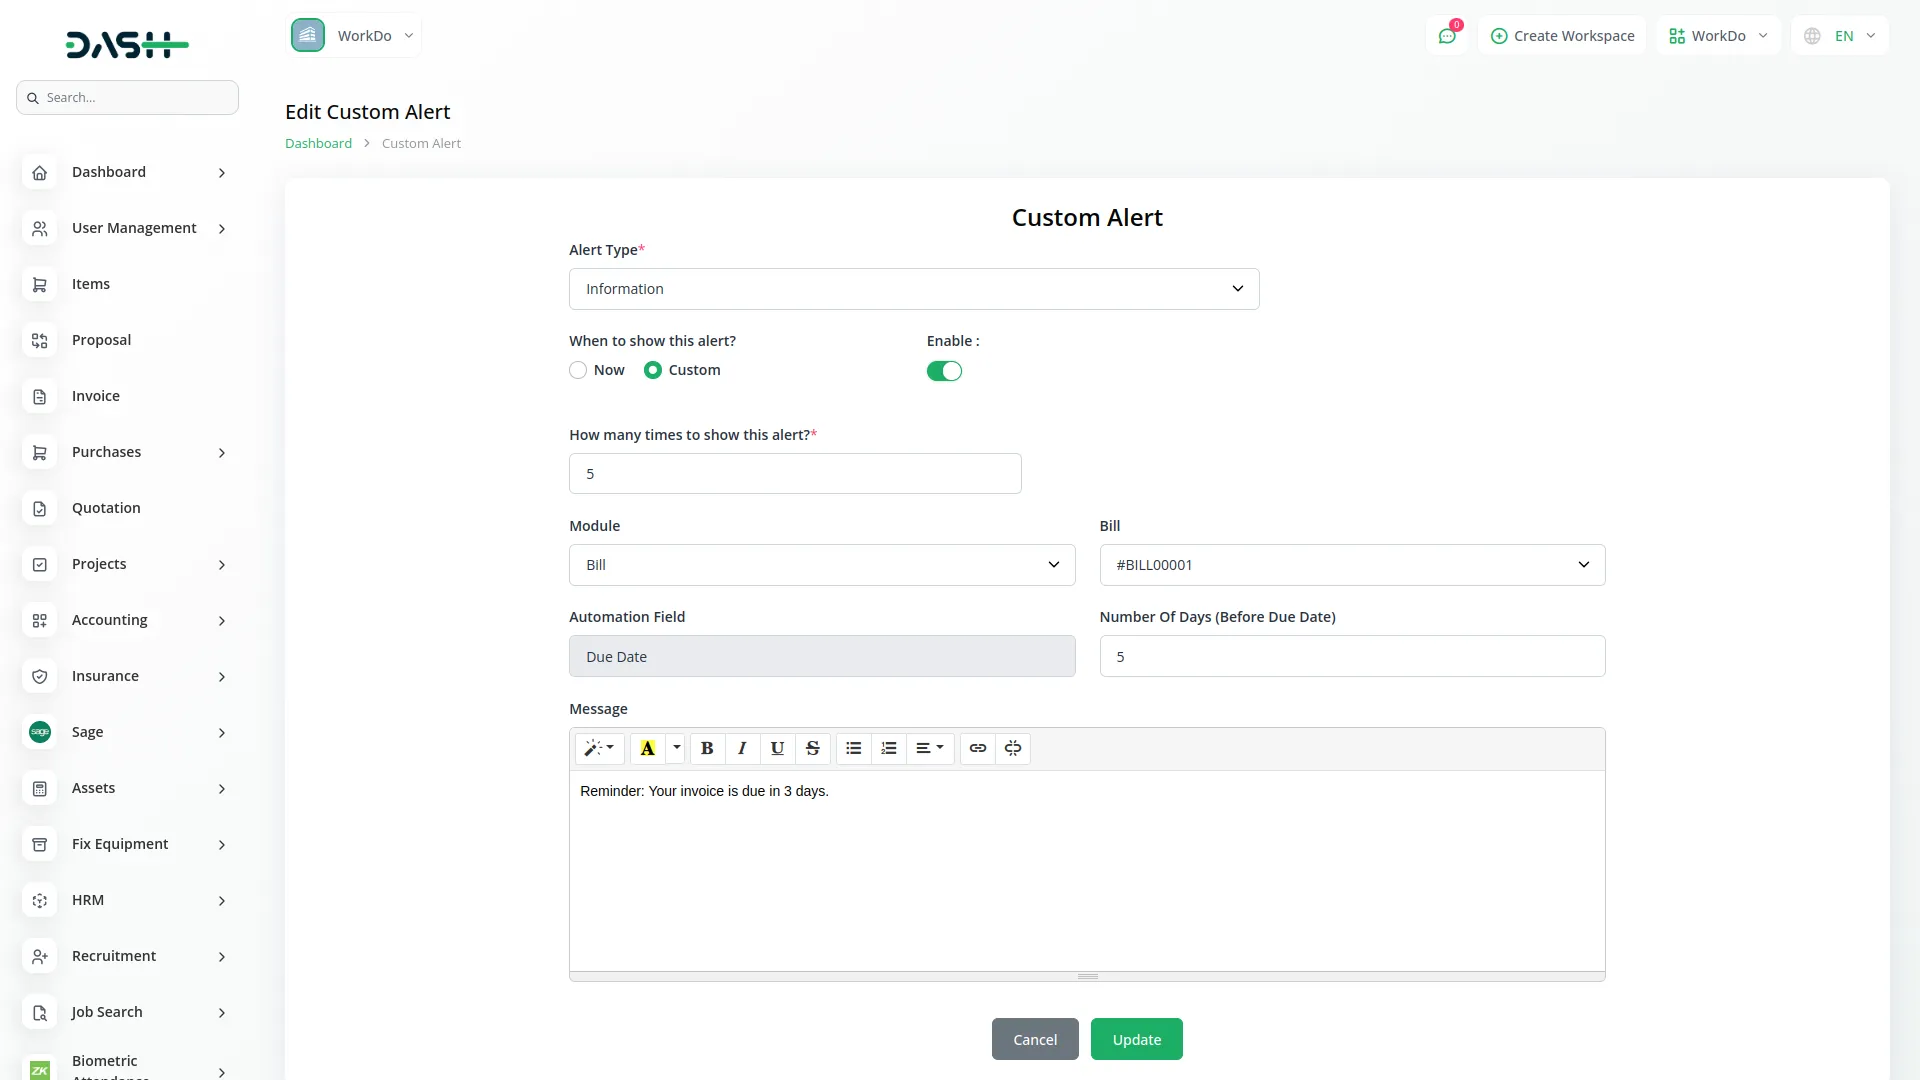
Task: Insert an unordered list in the message
Action: tap(853, 748)
